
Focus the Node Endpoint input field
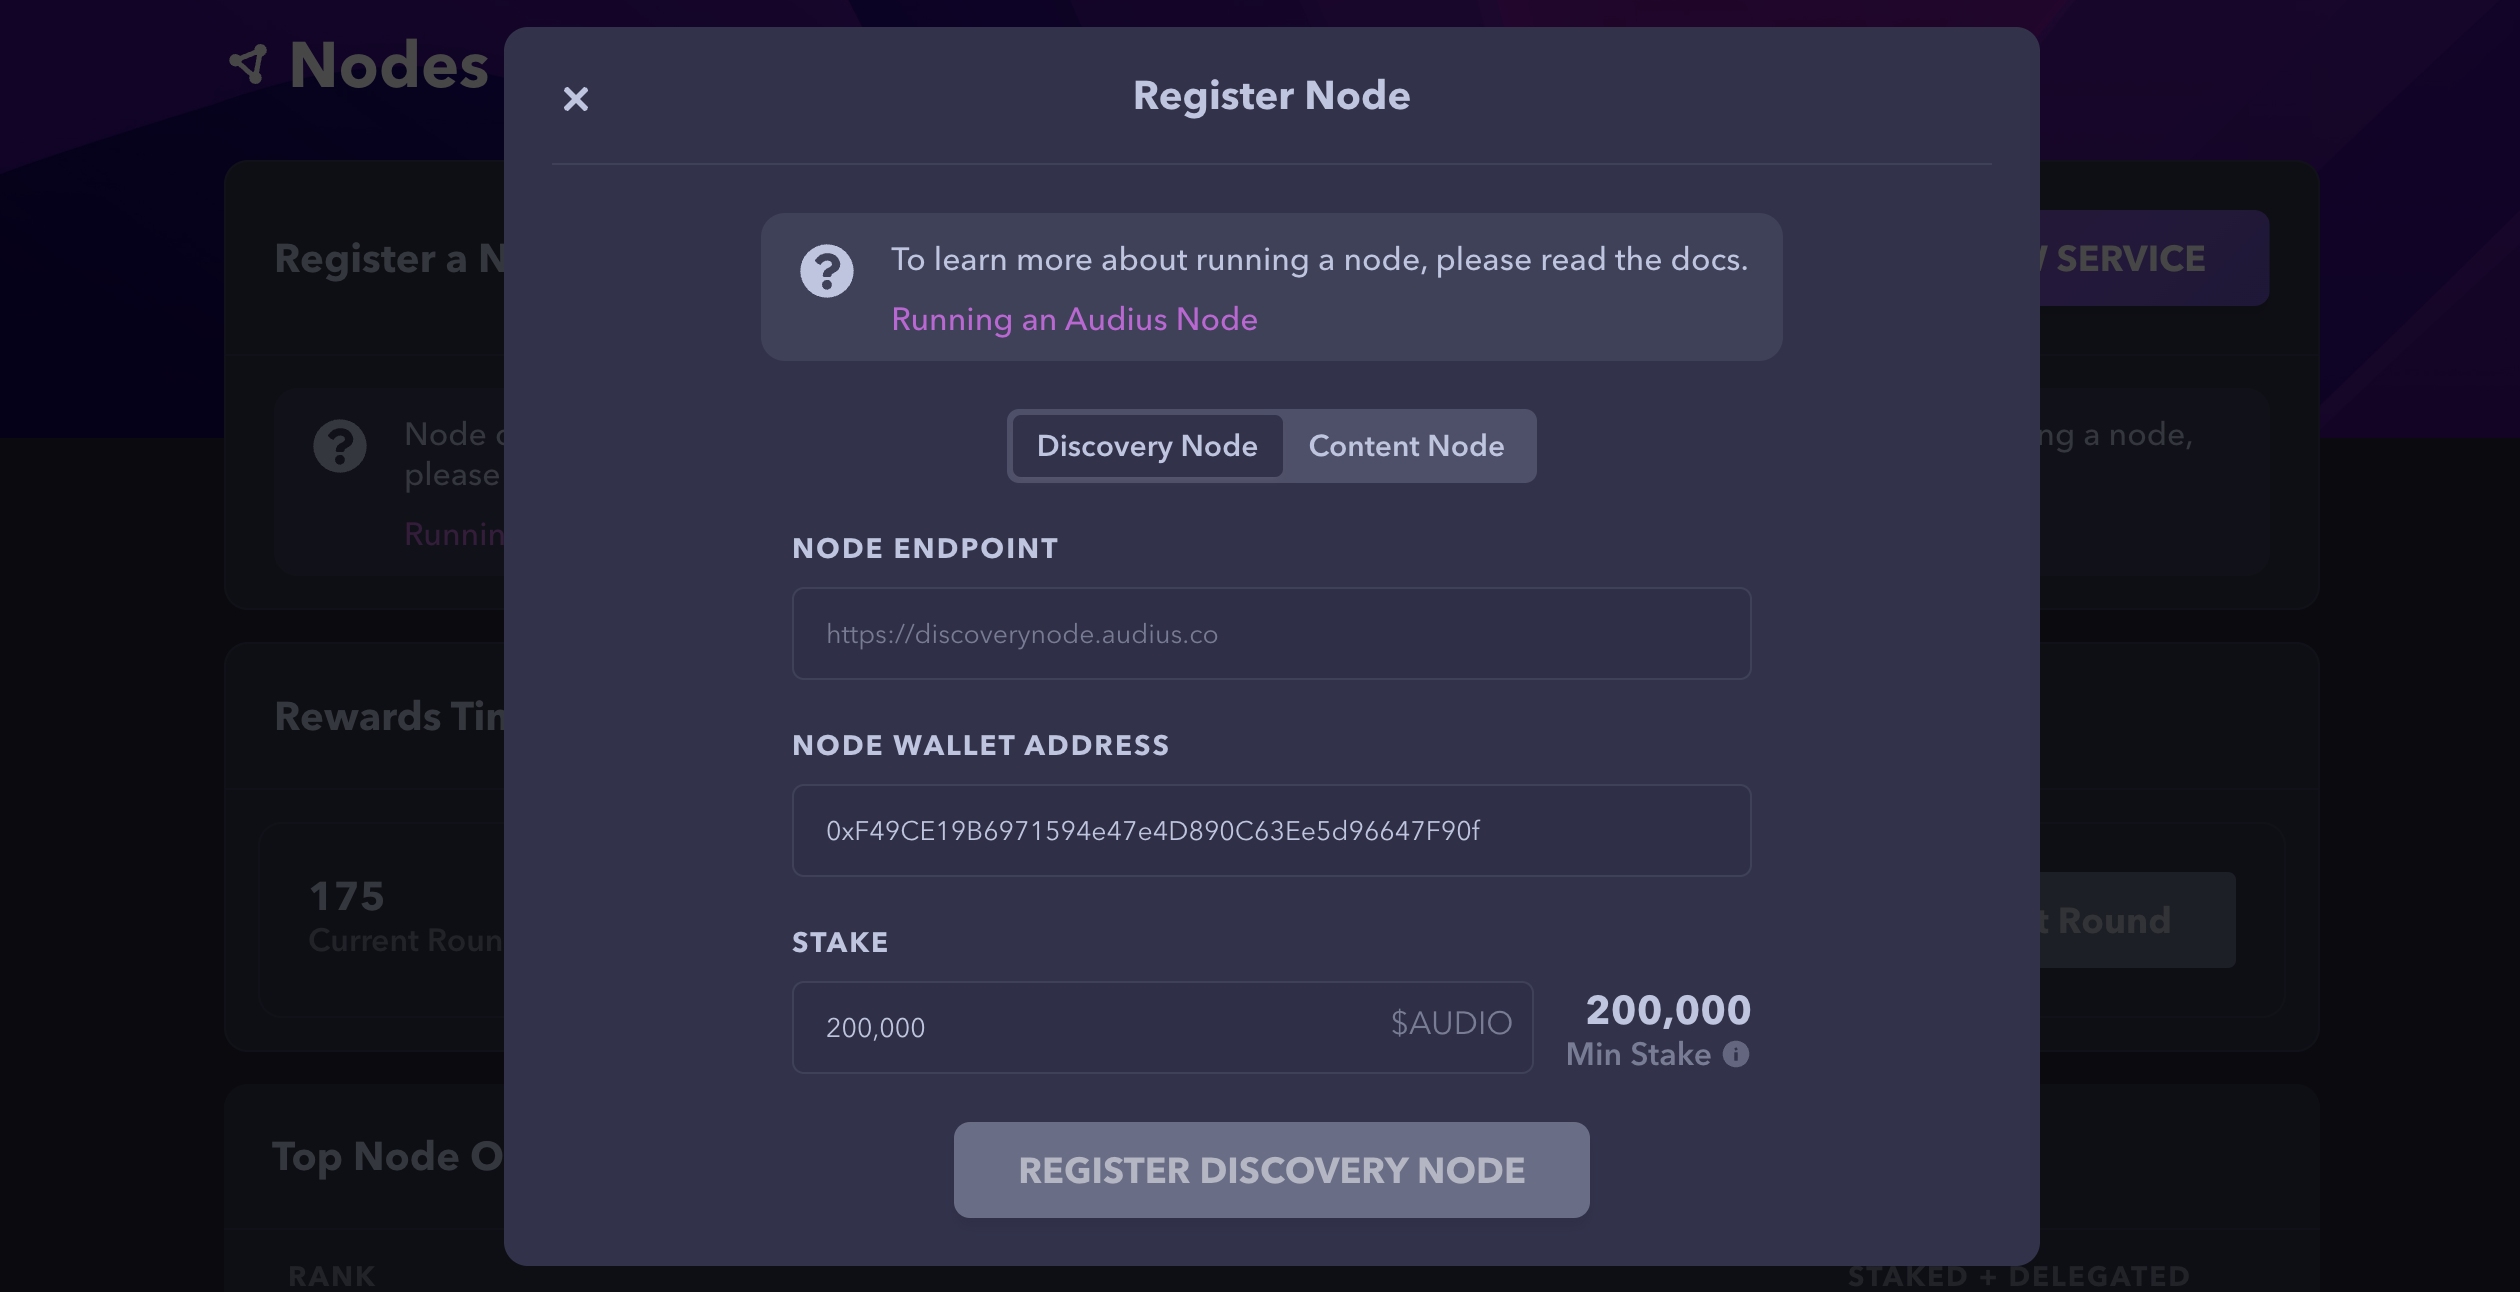point(1271,634)
